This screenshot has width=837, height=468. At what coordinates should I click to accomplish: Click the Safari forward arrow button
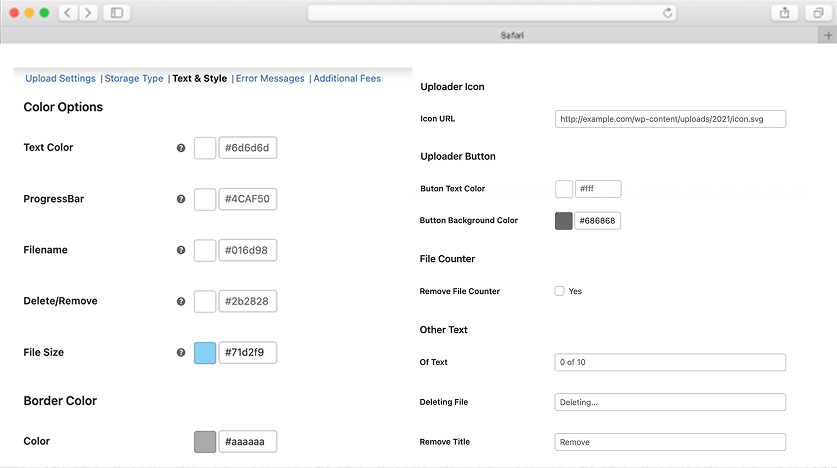[88, 13]
